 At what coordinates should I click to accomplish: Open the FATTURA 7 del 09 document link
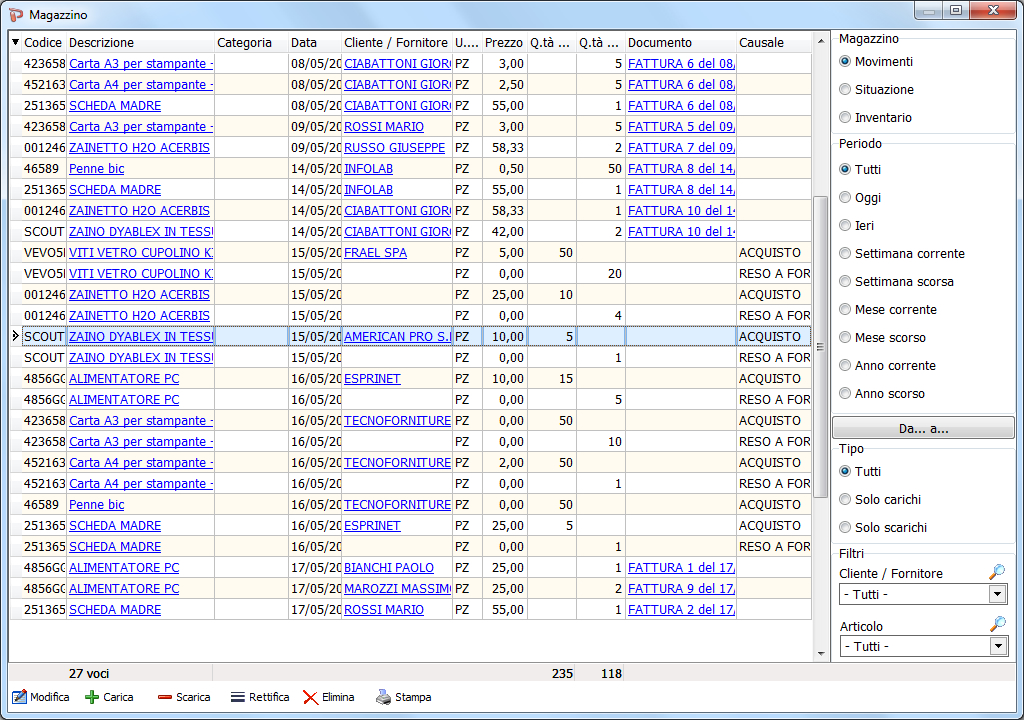[x=681, y=148]
